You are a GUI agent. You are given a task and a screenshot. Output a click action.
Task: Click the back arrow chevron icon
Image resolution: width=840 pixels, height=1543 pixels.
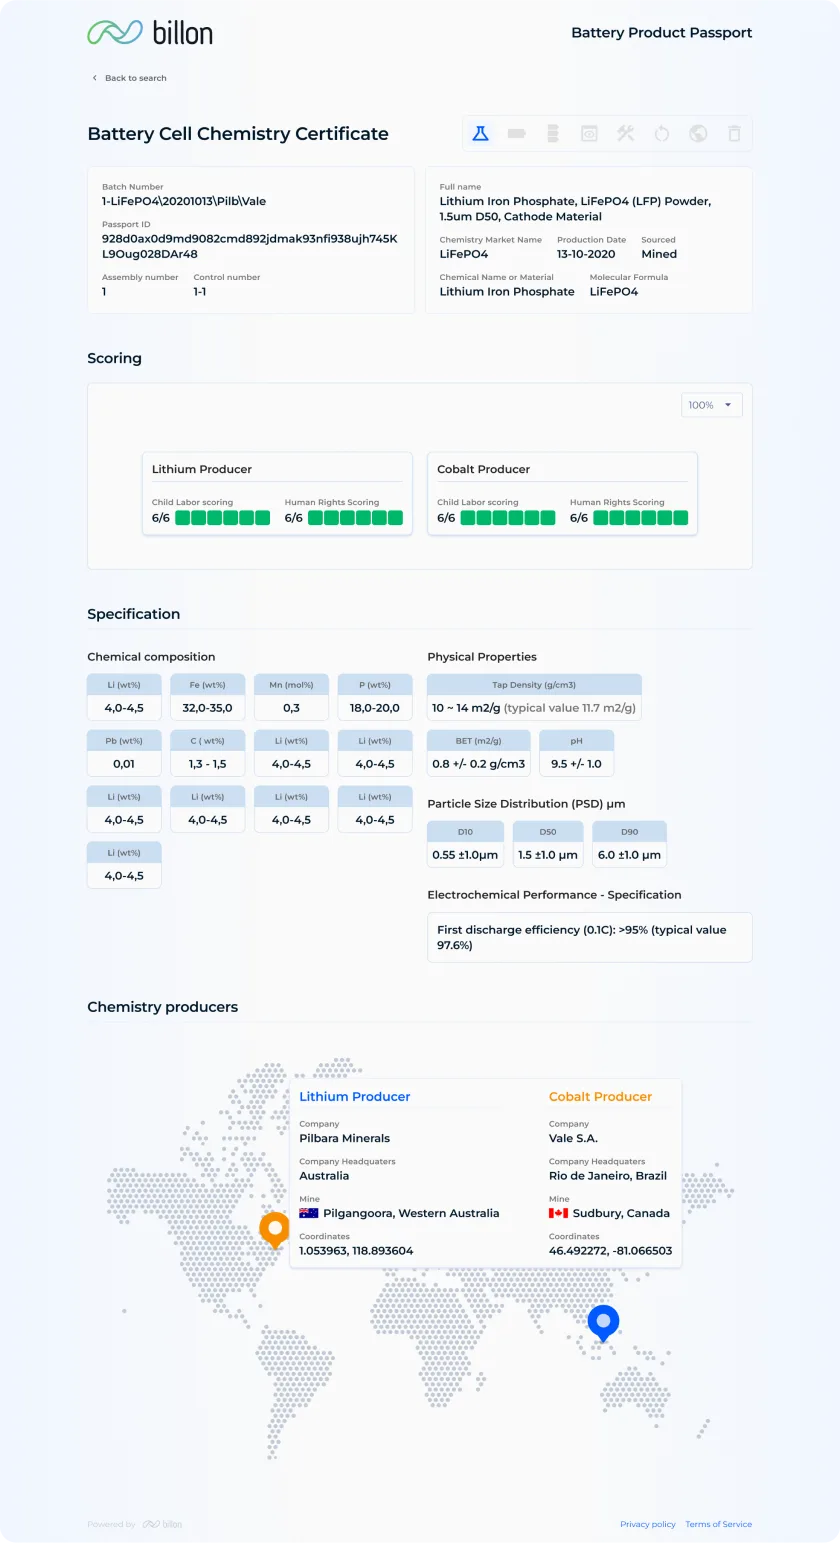(x=95, y=78)
